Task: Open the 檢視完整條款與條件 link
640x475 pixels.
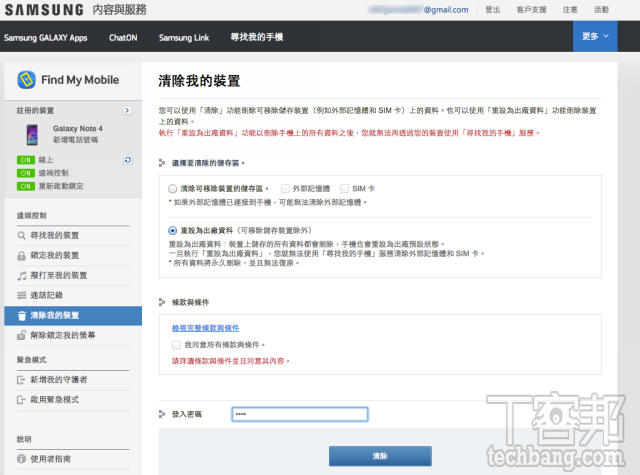Action: [205, 328]
